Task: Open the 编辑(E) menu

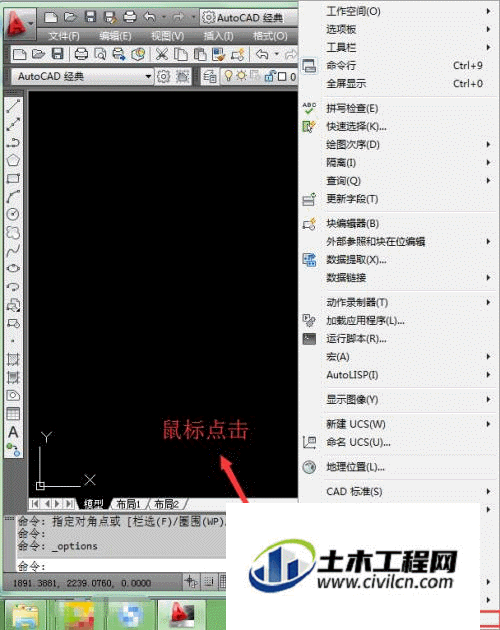Action: pyautogui.click(x=115, y=36)
